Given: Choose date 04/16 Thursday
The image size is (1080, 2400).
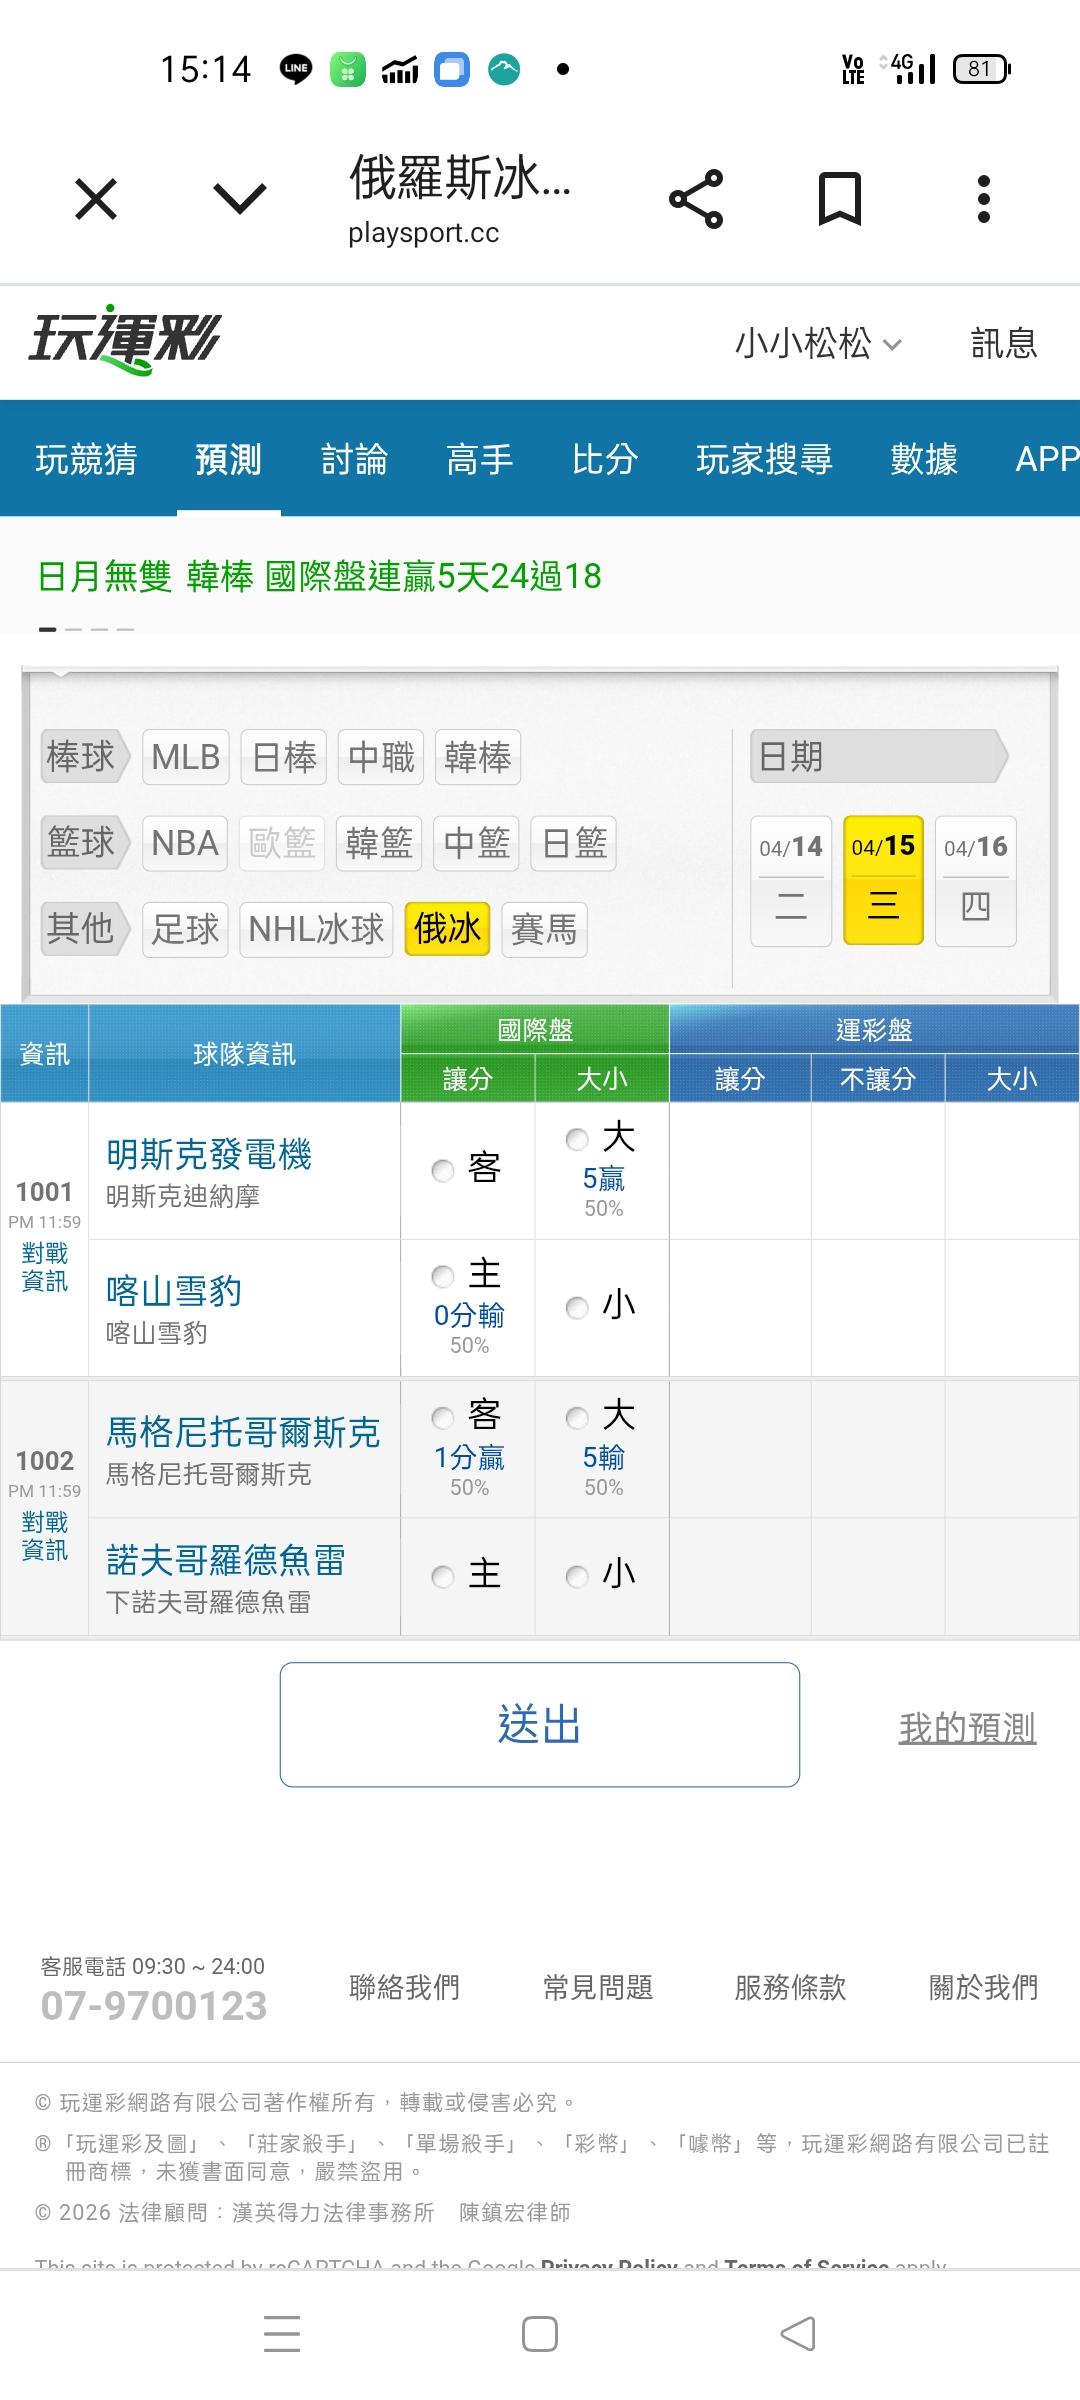Looking at the screenshot, I should [976, 881].
